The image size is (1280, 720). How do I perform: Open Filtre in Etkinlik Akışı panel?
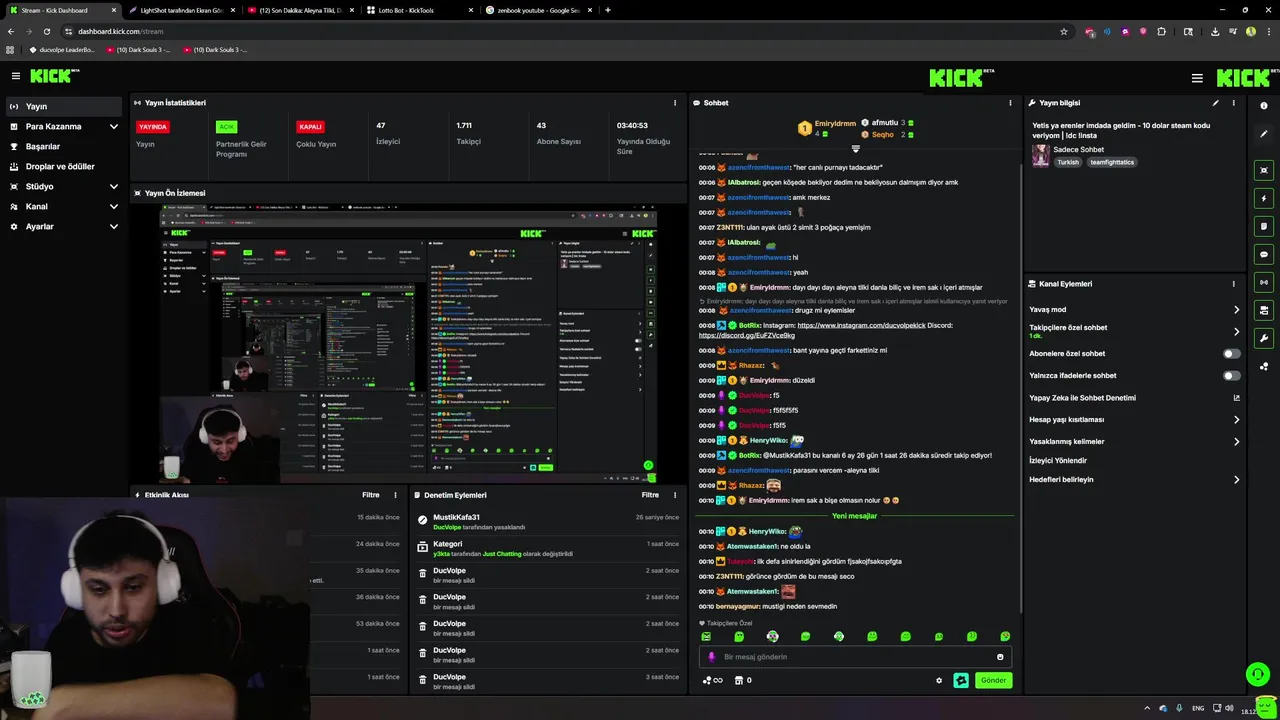(x=370, y=495)
